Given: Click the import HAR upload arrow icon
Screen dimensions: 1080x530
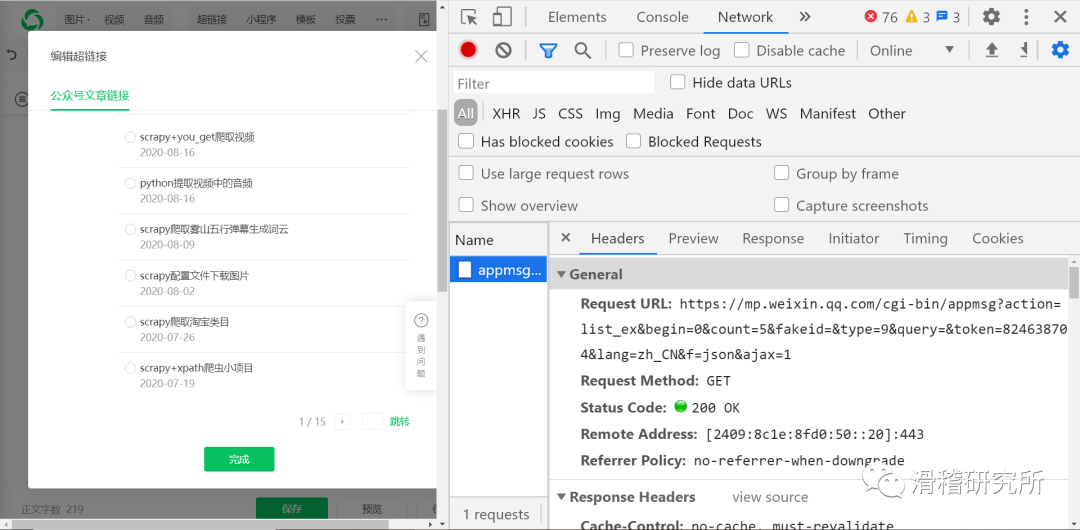Looking at the screenshot, I should [992, 50].
